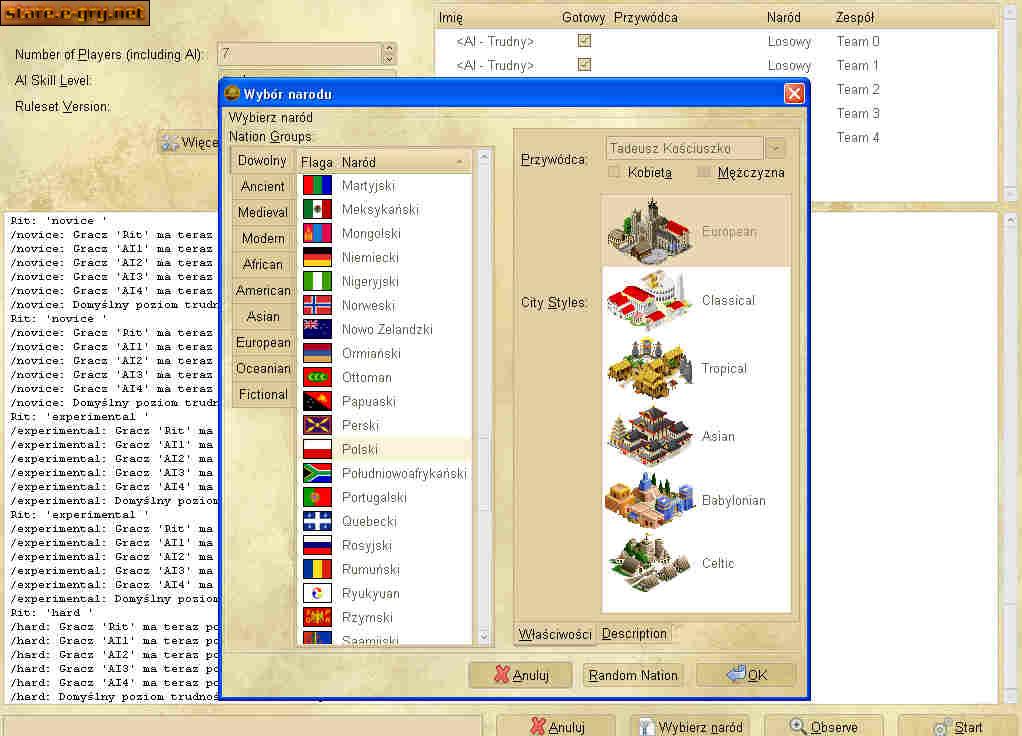Sort nations by the Naród column header
1022x736 pixels.
click(403, 162)
